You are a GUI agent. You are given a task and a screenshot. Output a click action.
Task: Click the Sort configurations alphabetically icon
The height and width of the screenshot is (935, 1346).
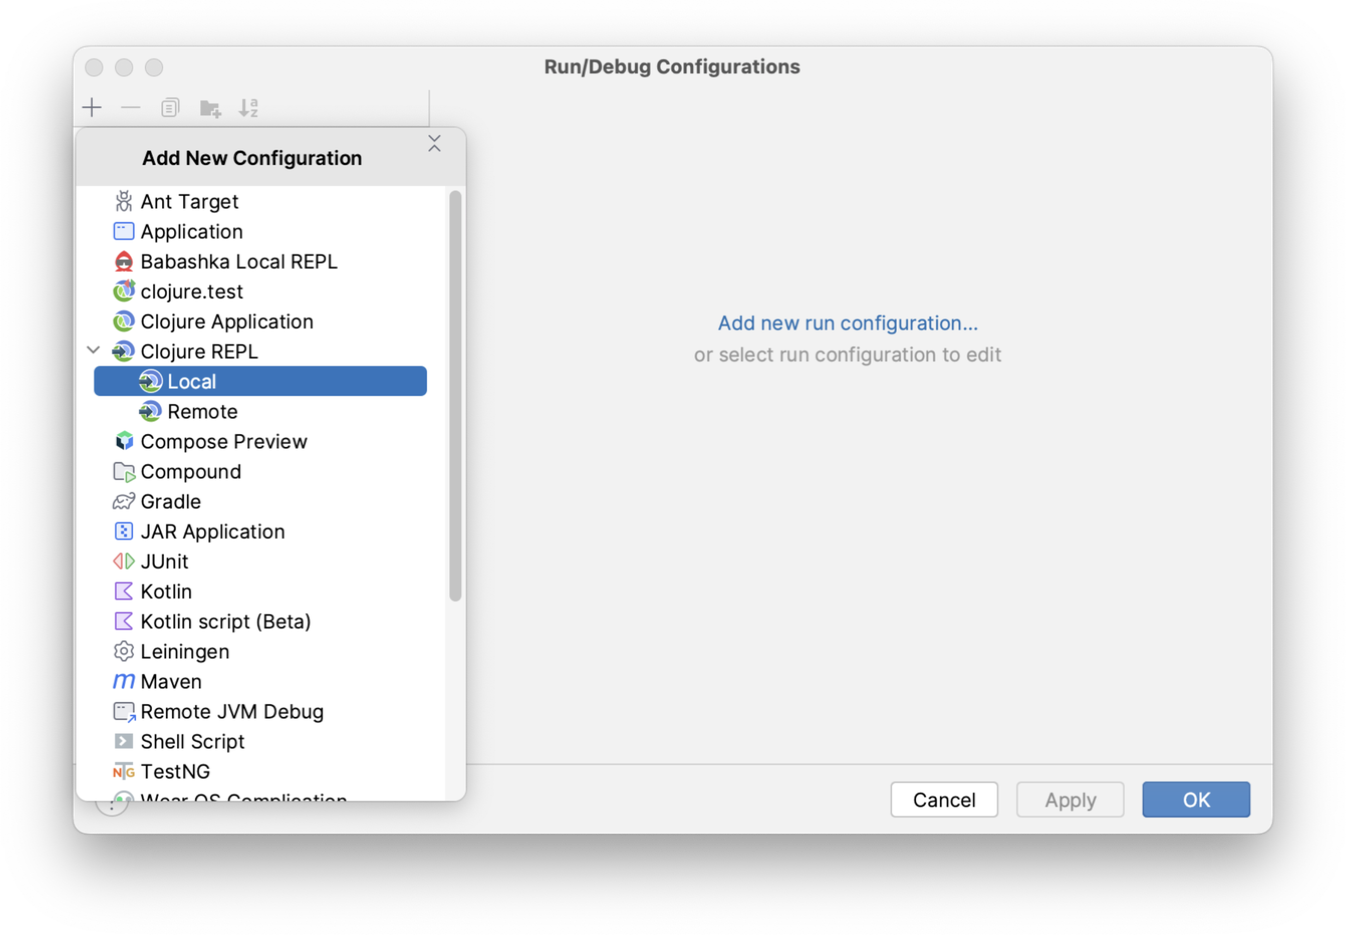pos(249,107)
